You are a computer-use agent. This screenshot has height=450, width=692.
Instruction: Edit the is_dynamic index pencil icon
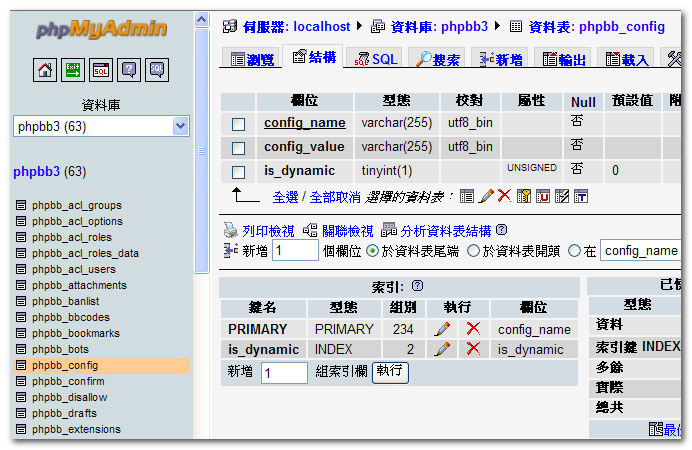(x=442, y=349)
